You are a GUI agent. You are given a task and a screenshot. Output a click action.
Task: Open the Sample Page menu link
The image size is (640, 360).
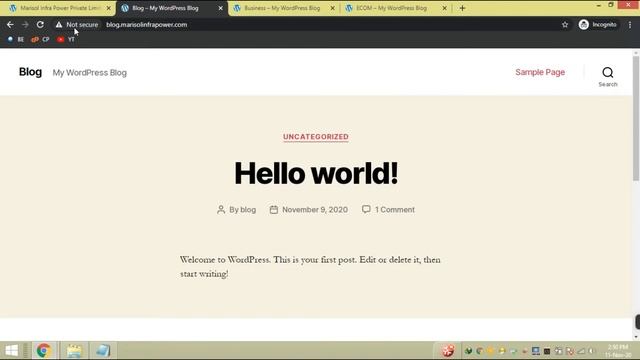[x=540, y=72]
